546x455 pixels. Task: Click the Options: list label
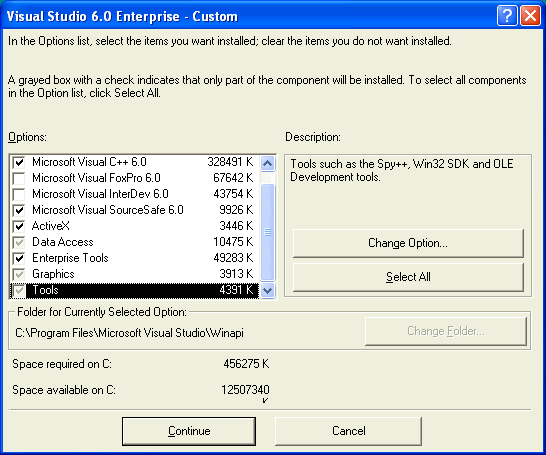pos(27,137)
